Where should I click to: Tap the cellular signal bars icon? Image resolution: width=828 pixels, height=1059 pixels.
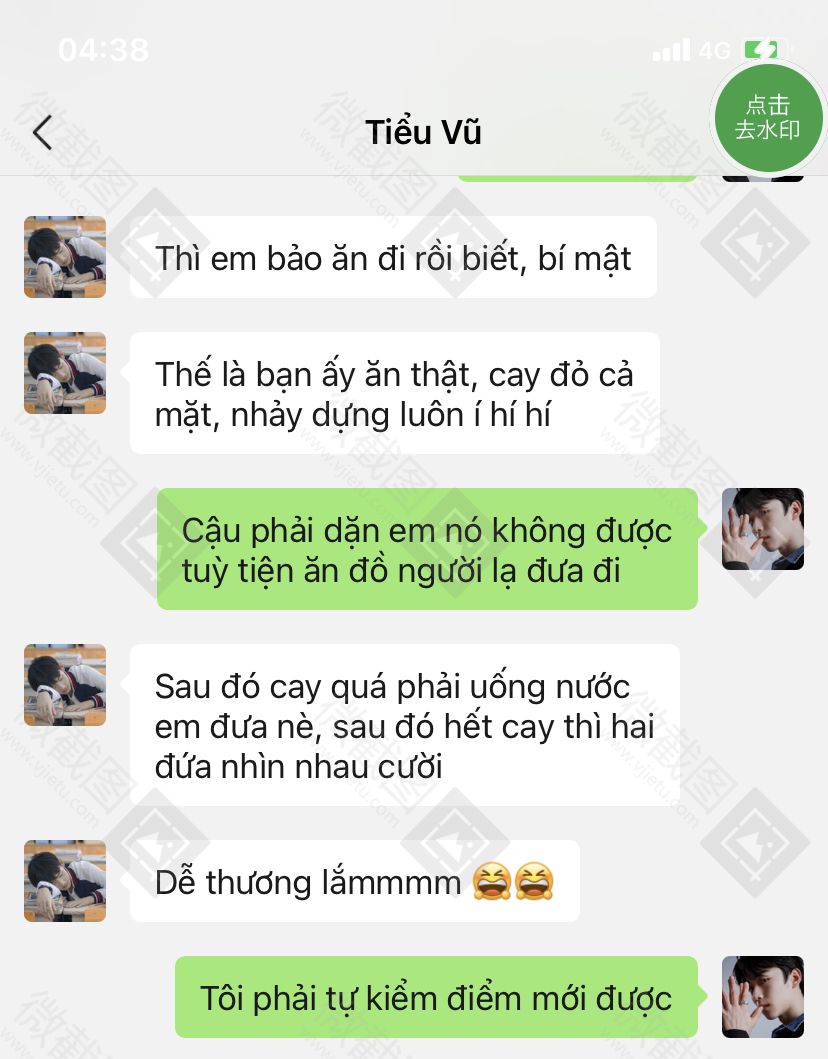coord(671,50)
